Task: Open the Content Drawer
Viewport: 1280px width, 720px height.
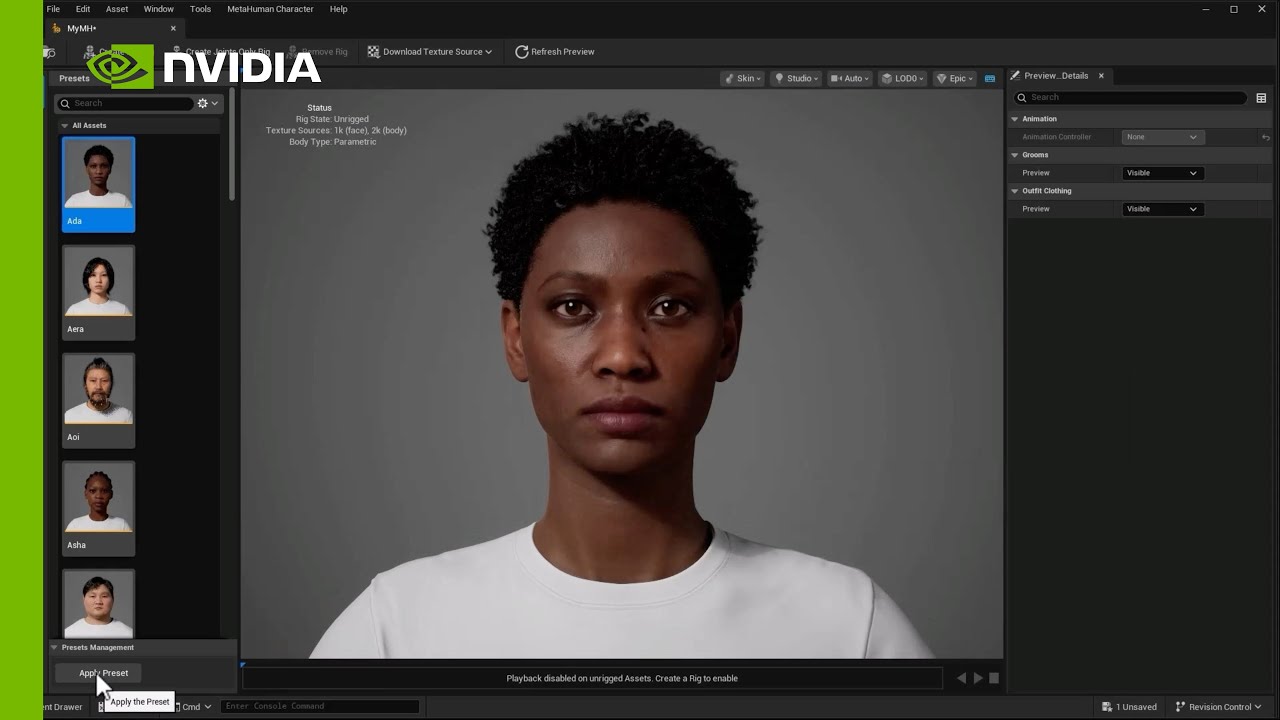Action: pyautogui.click(x=64, y=707)
